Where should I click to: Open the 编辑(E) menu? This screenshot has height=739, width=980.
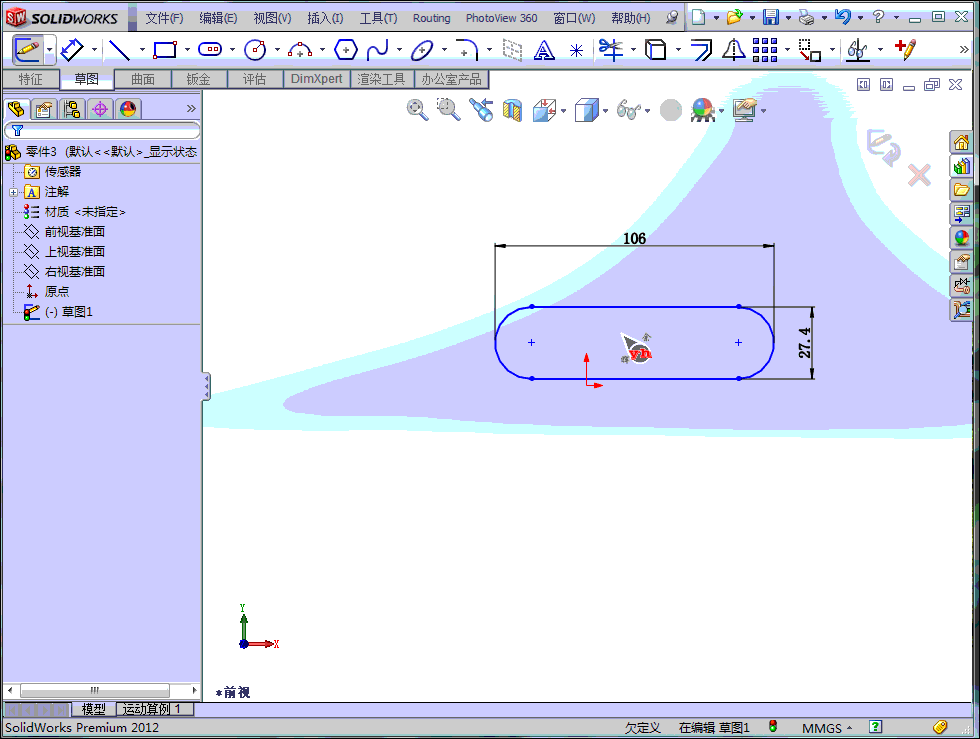click(x=218, y=18)
